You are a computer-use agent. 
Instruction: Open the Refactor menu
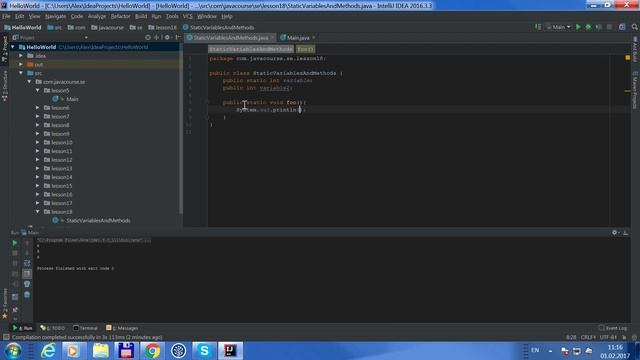[x=120, y=16]
